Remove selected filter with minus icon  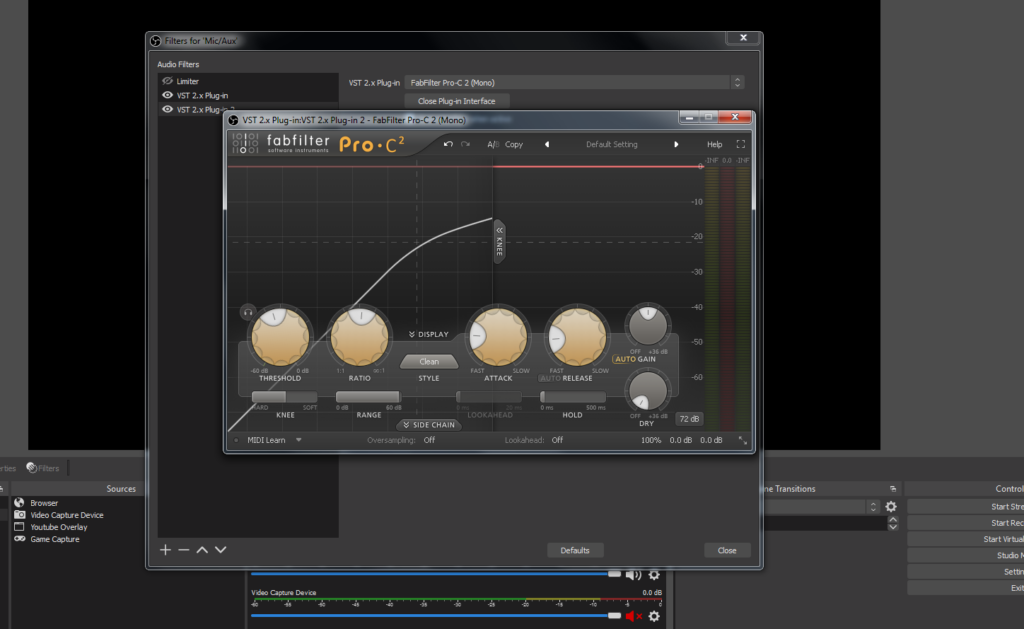pyautogui.click(x=184, y=550)
